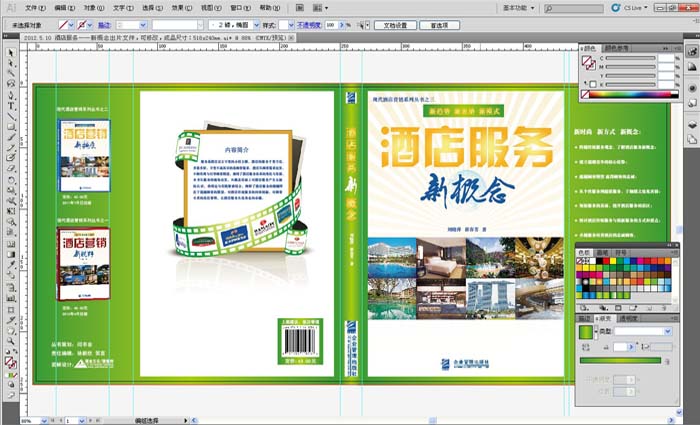Viewport: 700px width, 425px height.
Task: Open the 窗口(W) menu
Action: [x=241, y=8]
